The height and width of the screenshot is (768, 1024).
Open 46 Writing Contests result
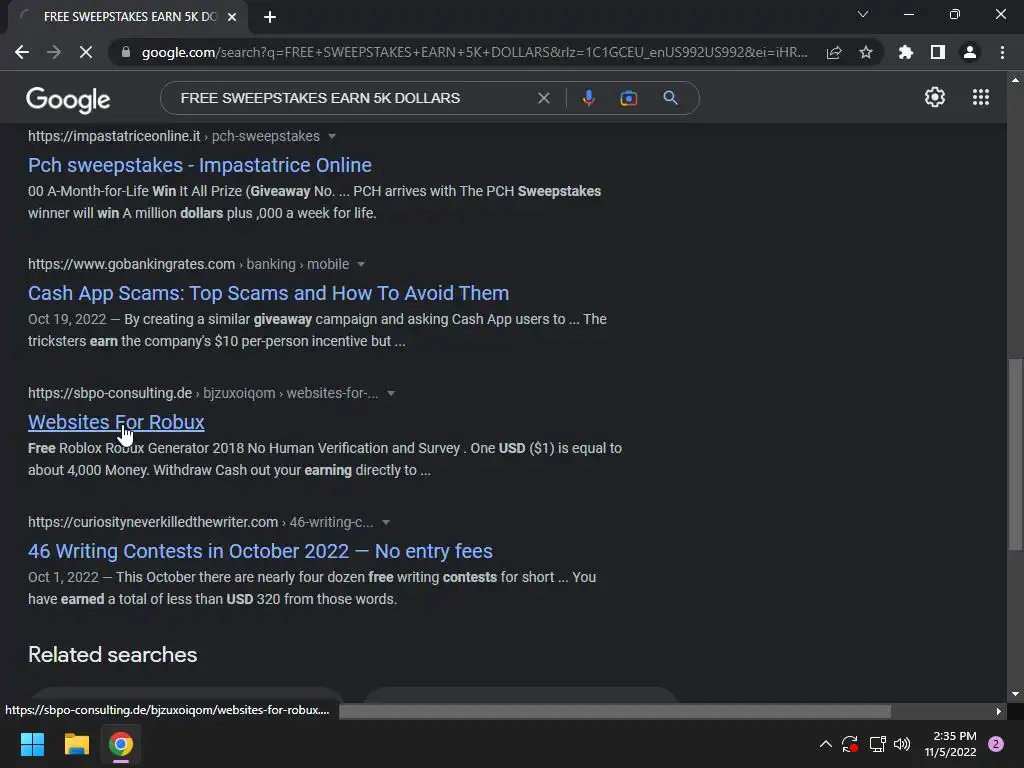(x=261, y=551)
